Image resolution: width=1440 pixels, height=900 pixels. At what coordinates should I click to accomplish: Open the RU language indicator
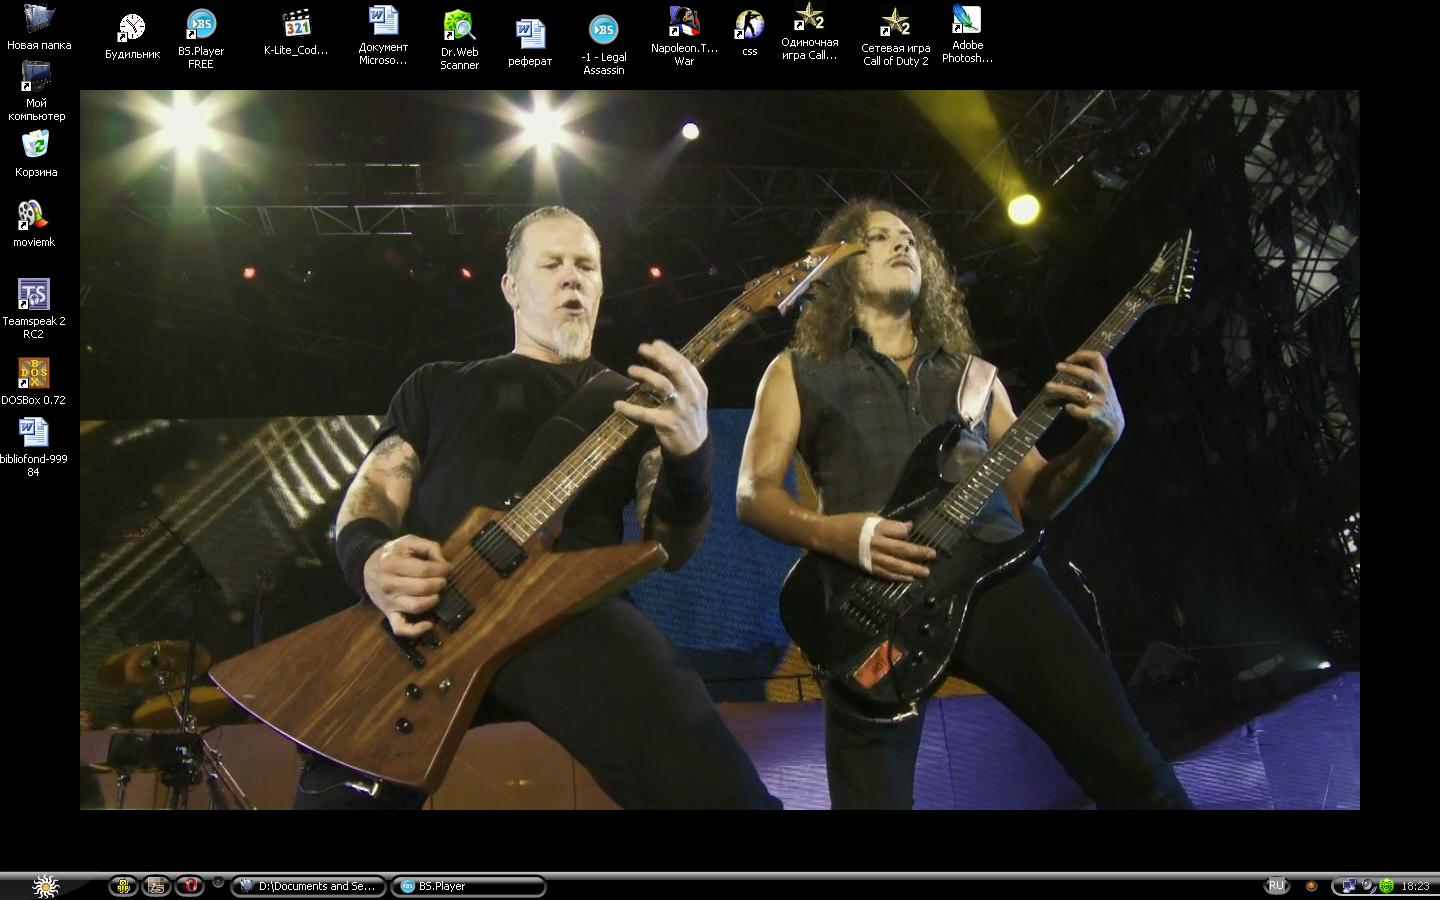pos(1276,886)
